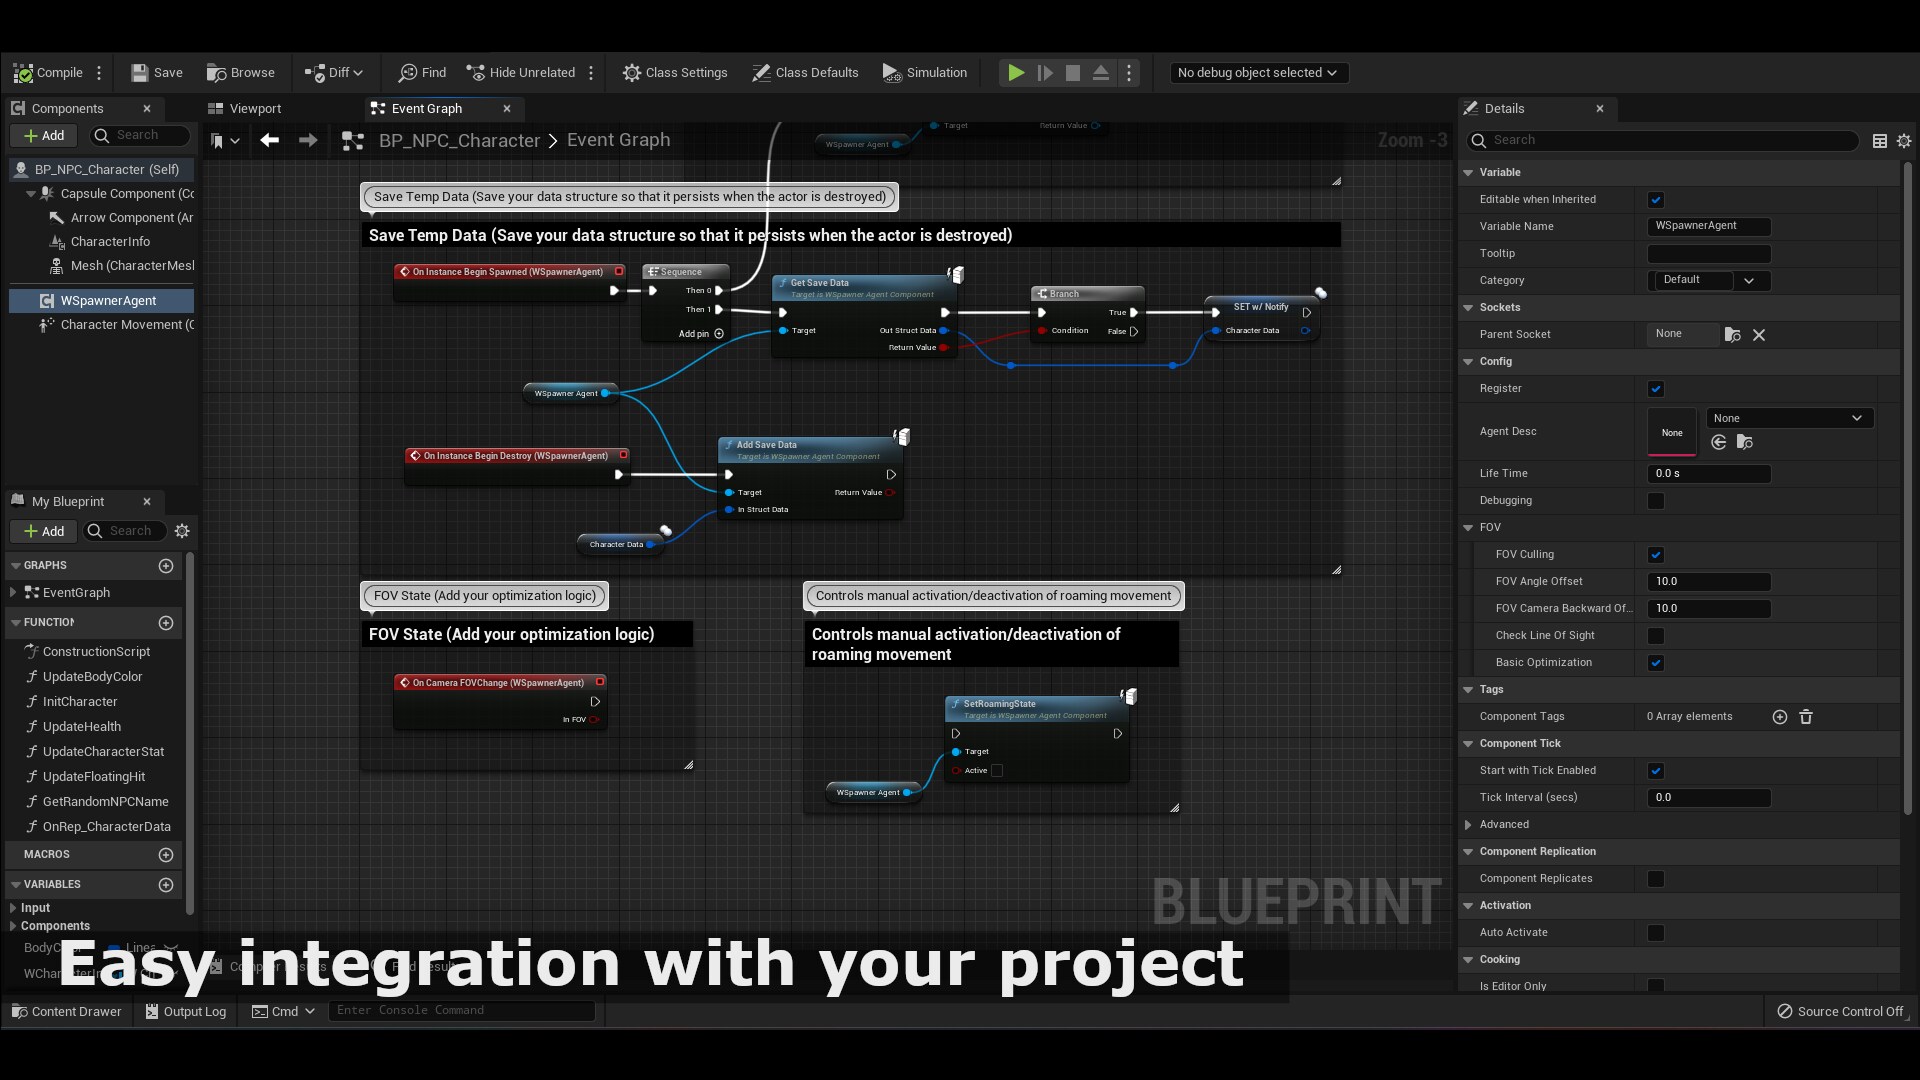Viewport: 1920px width, 1080px height.
Task: Delete Component Tags array elements
Action: coord(1806,717)
